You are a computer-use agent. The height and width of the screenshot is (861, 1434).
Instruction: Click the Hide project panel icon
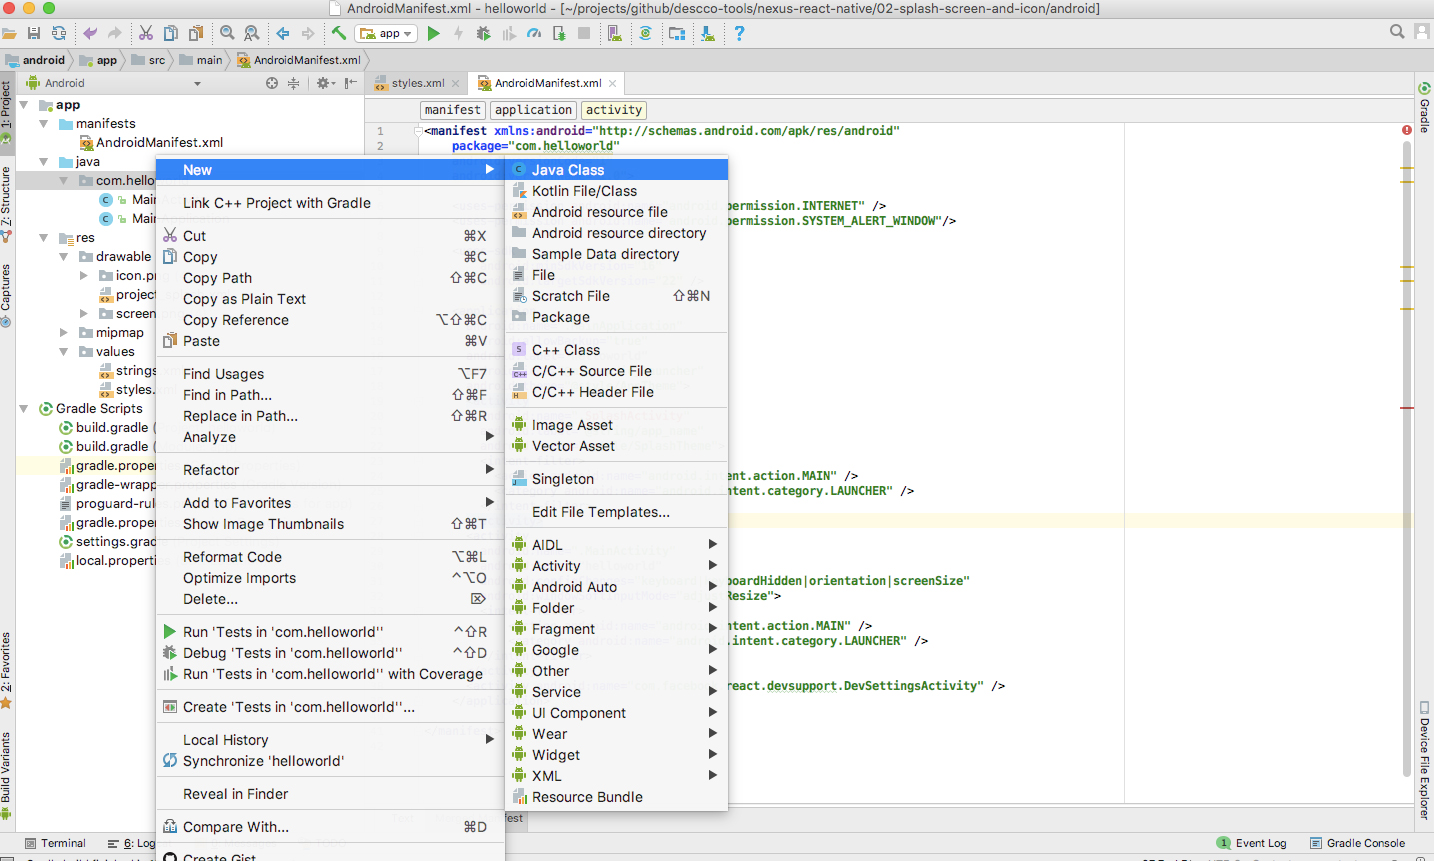point(350,83)
